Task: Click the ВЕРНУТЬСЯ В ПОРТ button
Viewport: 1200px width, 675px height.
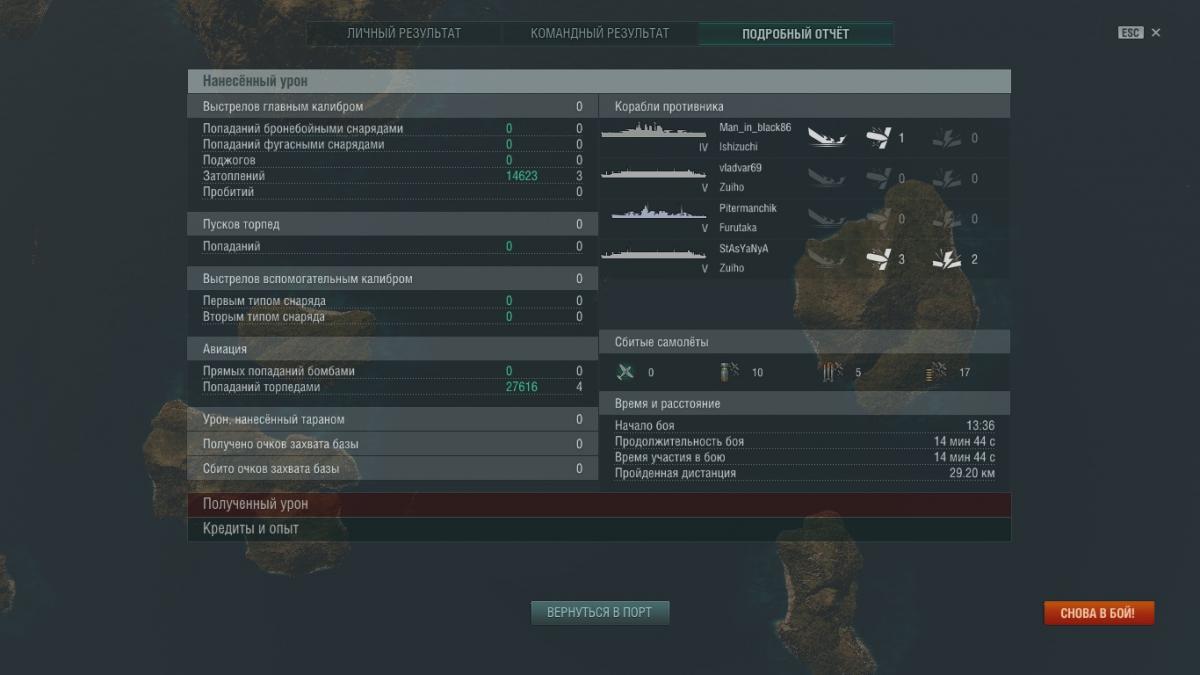Action: (x=600, y=612)
